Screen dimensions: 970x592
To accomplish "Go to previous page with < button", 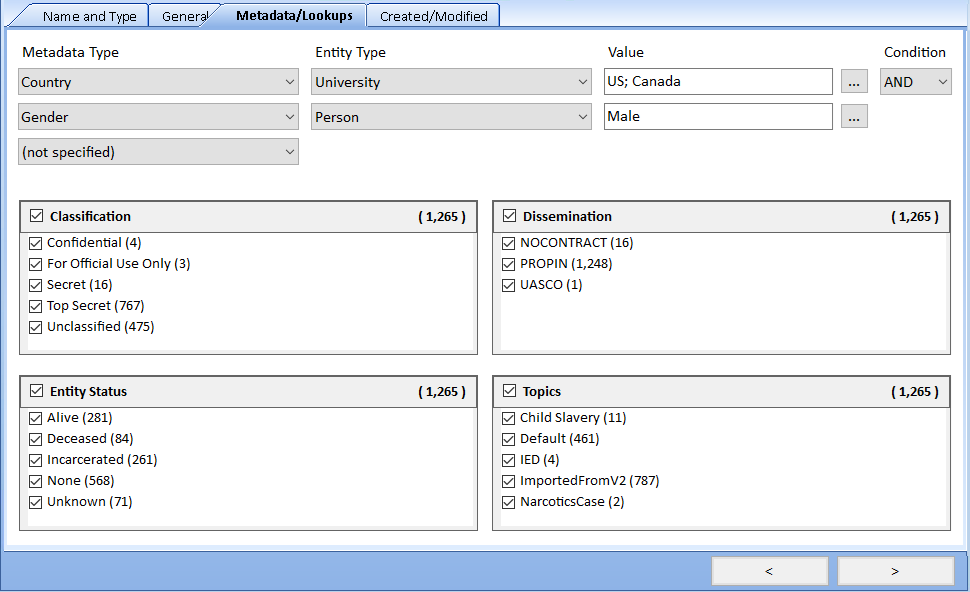I will pos(770,571).
